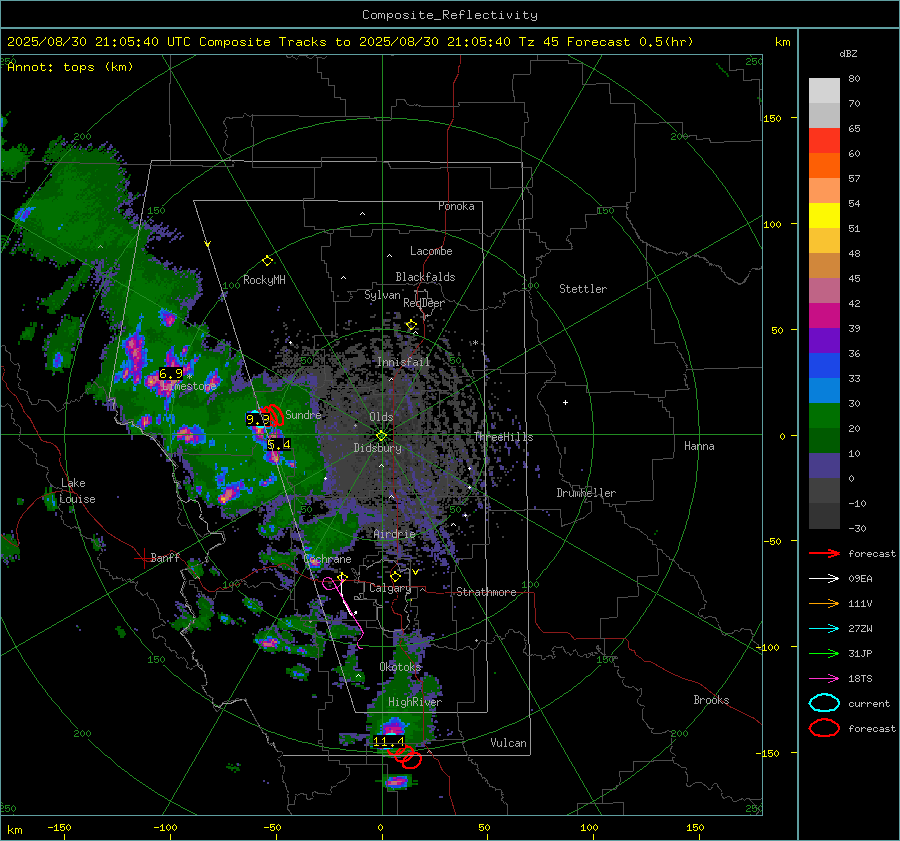Pick the yellow 51-54 dBZ swatch
This screenshot has width=900, height=841.
coord(824,216)
